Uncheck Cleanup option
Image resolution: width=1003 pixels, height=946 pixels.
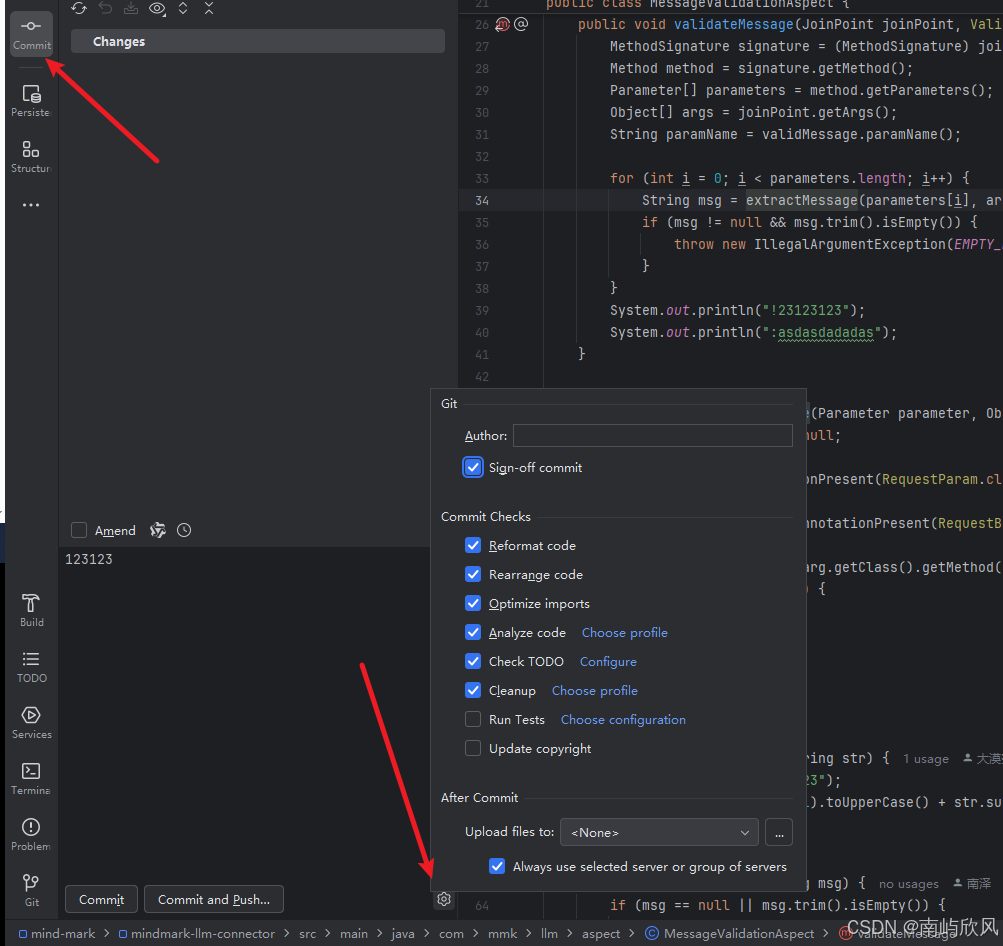[473, 690]
